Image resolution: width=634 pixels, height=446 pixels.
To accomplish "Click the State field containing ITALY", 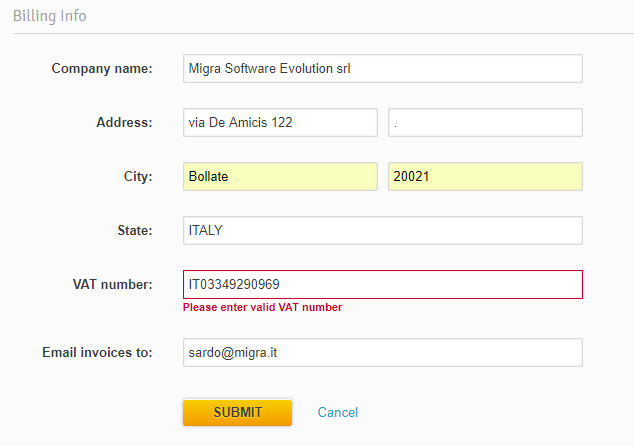I will pyautogui.click(x=383, y=230).
